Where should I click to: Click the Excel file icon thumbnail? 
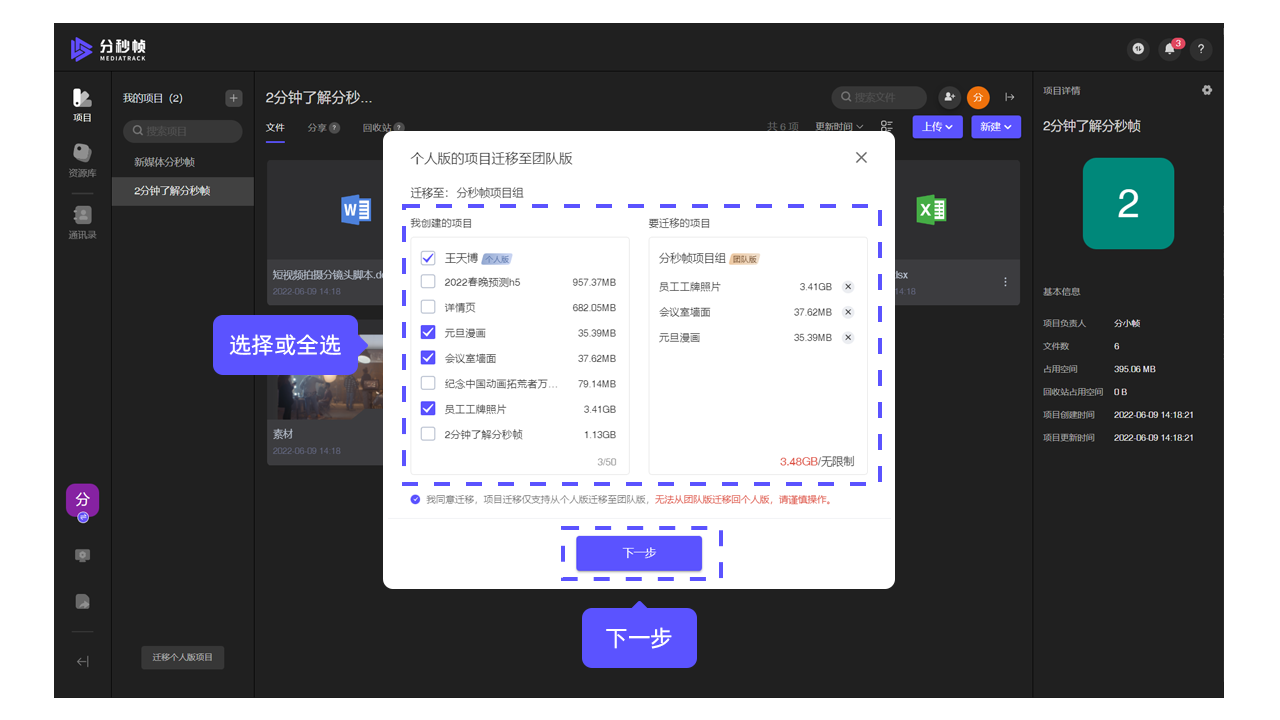click(x=931, y=209)
